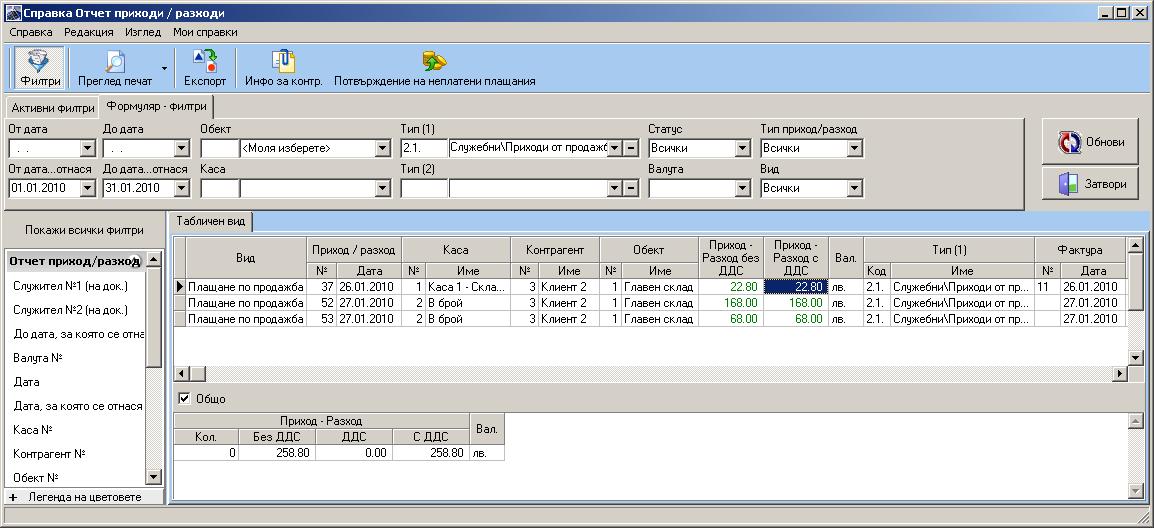Switch to Формуляр - филтри tab
The width and height of the screenshot is (1154, 528).
pyautogui.click(x=157, y=106)
